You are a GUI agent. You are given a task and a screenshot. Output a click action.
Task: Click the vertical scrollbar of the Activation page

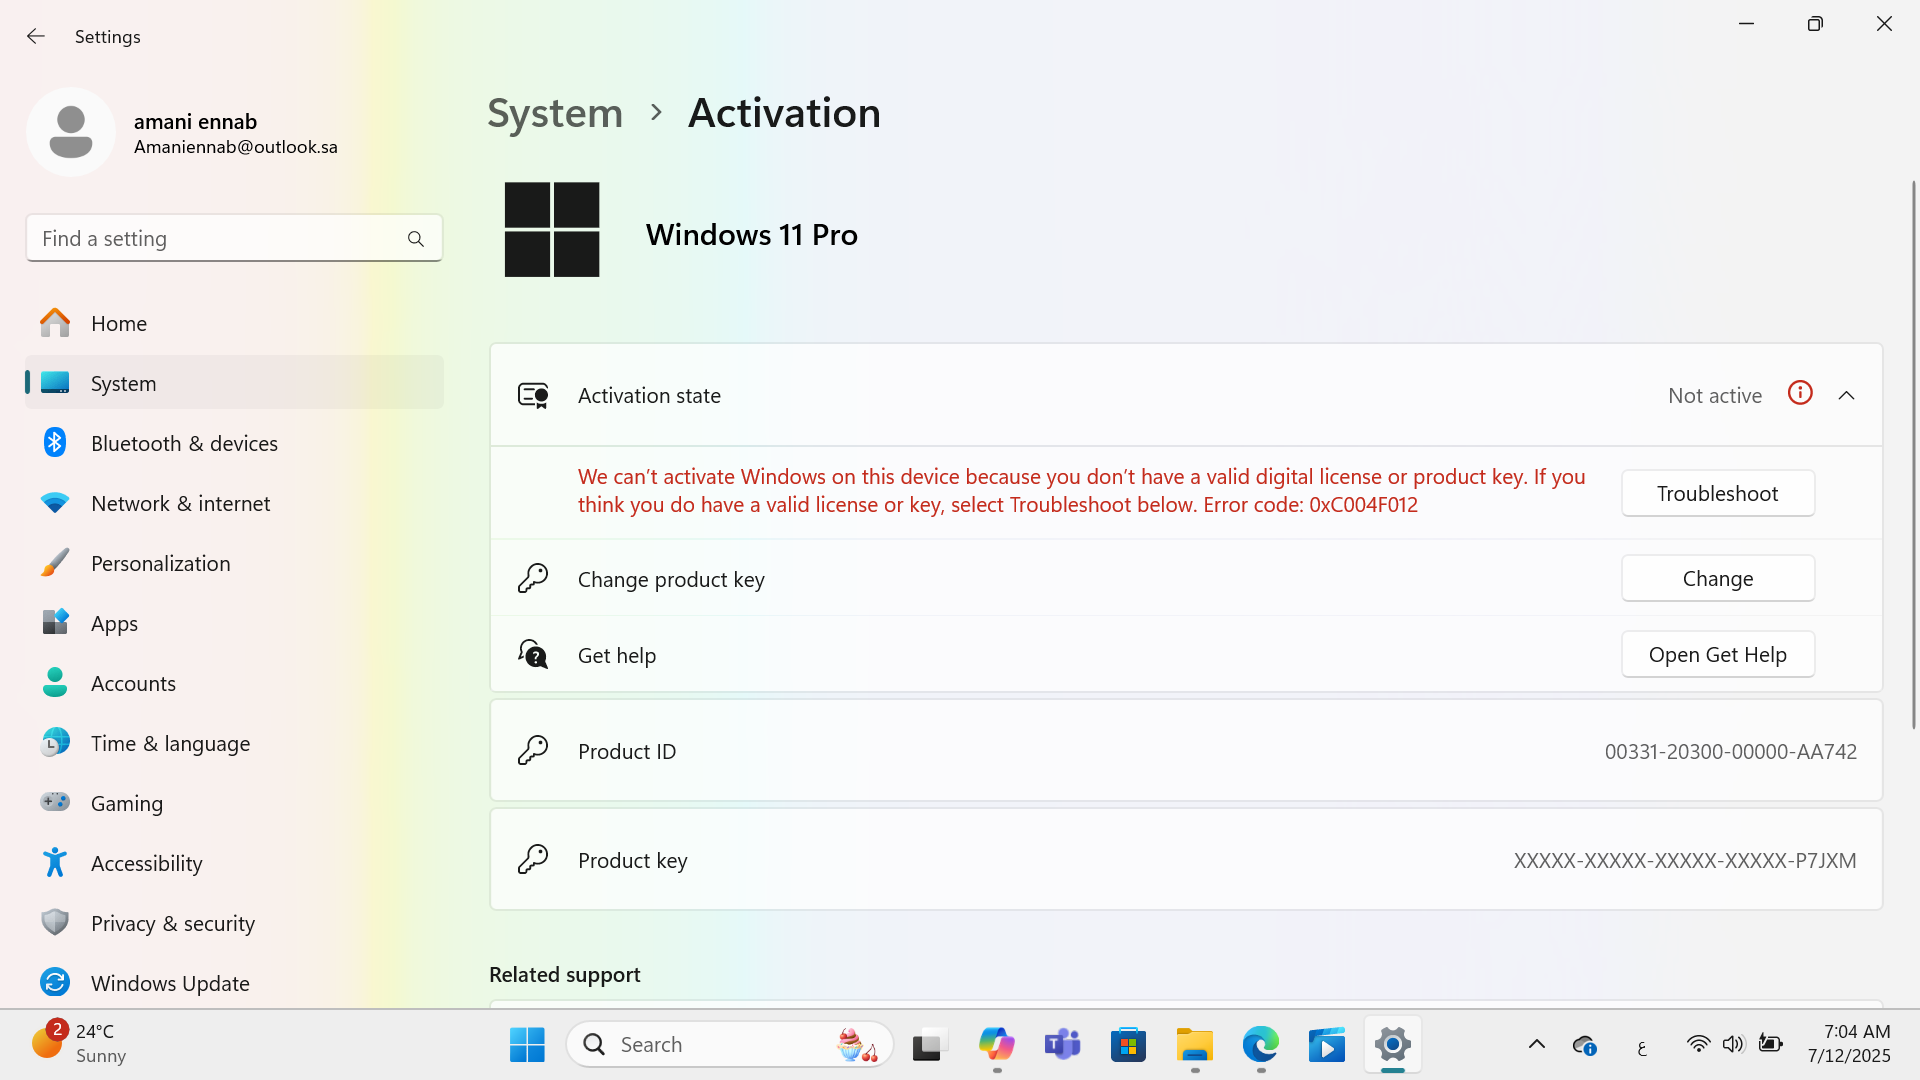pyautogui.click(x=1913, y=455)
